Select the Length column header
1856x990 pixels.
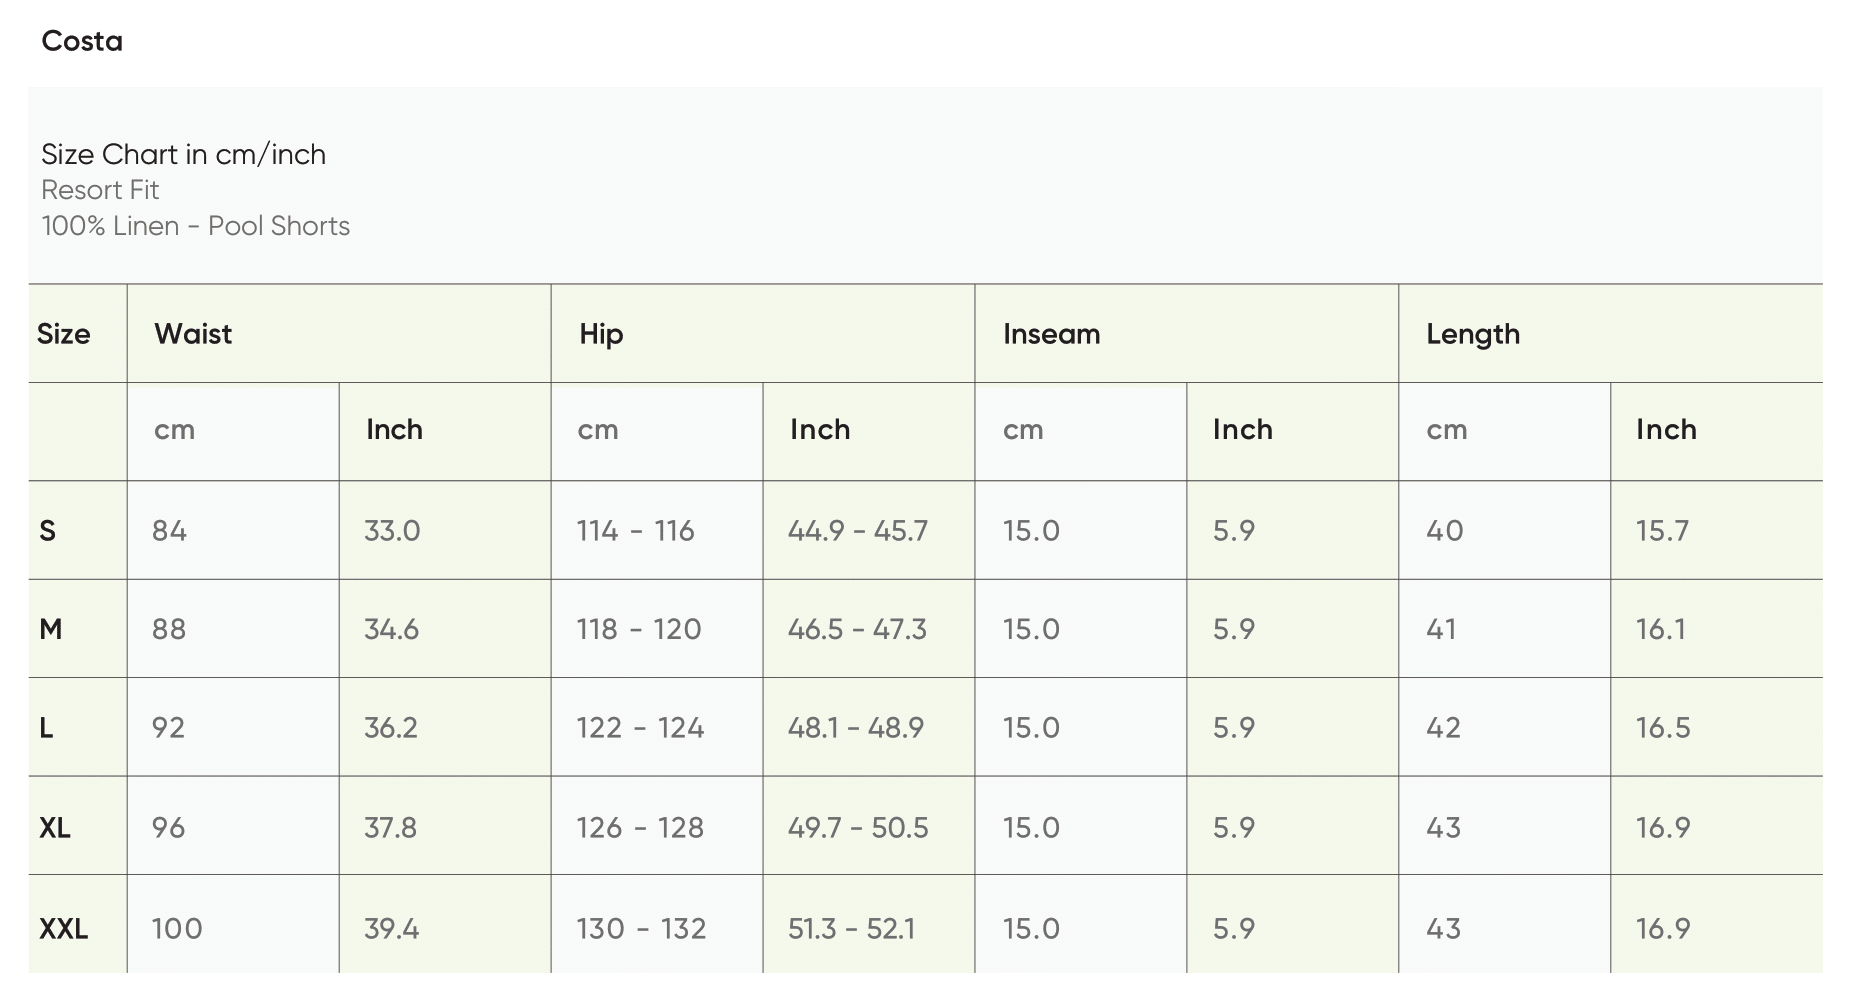pyautogui.click(x=1472, y=334)
